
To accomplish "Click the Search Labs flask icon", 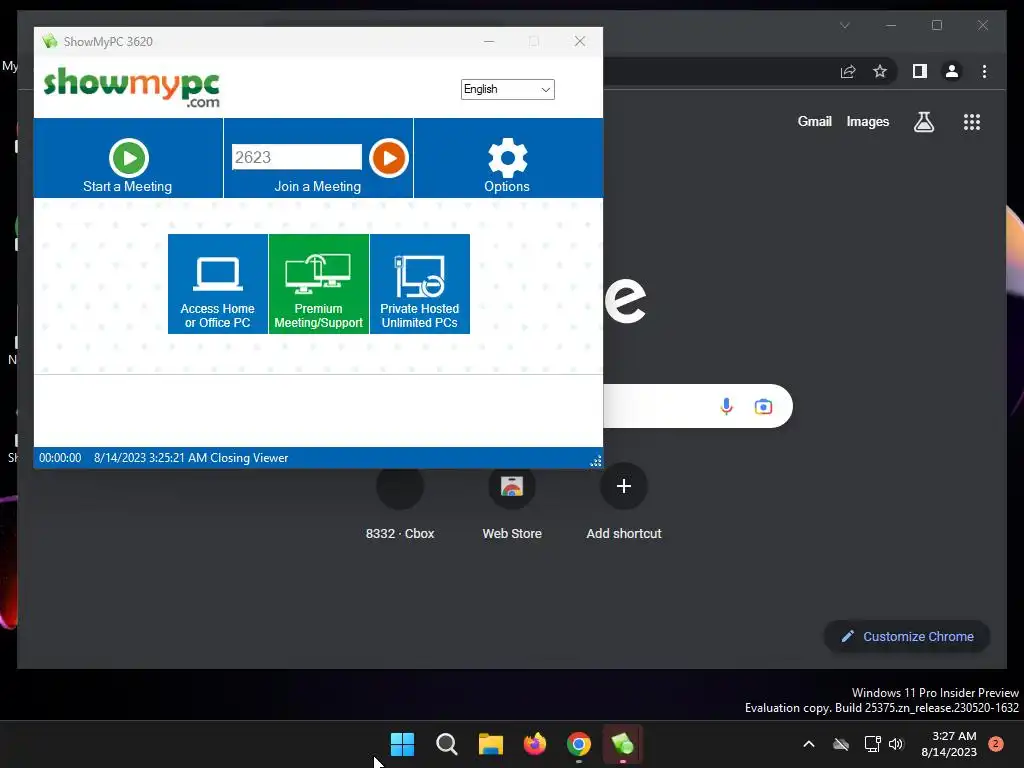I will (923, 121).
